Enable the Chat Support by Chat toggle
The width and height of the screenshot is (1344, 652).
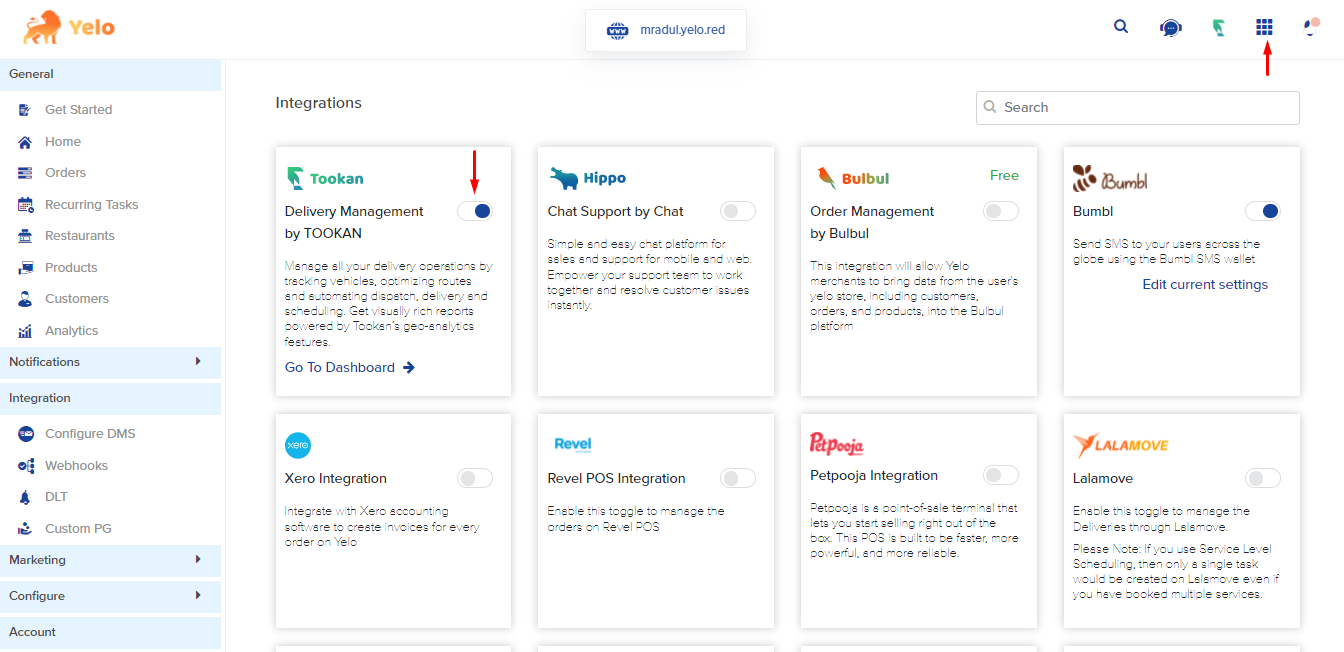coord(738,211)
